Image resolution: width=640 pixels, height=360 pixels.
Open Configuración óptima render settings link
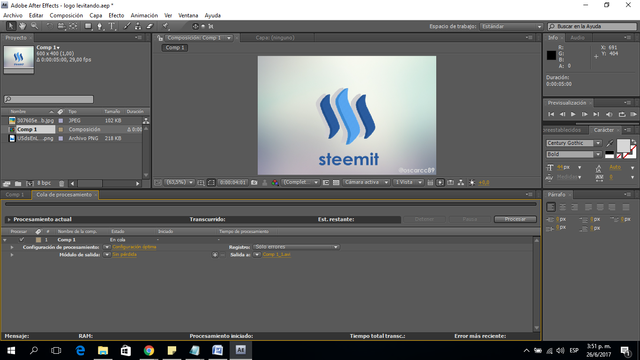pos(134,247)
